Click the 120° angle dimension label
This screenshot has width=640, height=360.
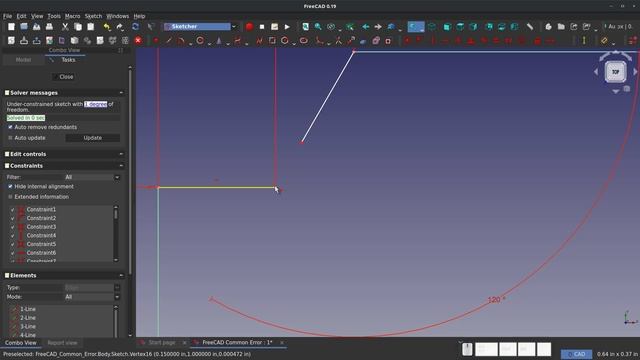(x=496, y=300)
